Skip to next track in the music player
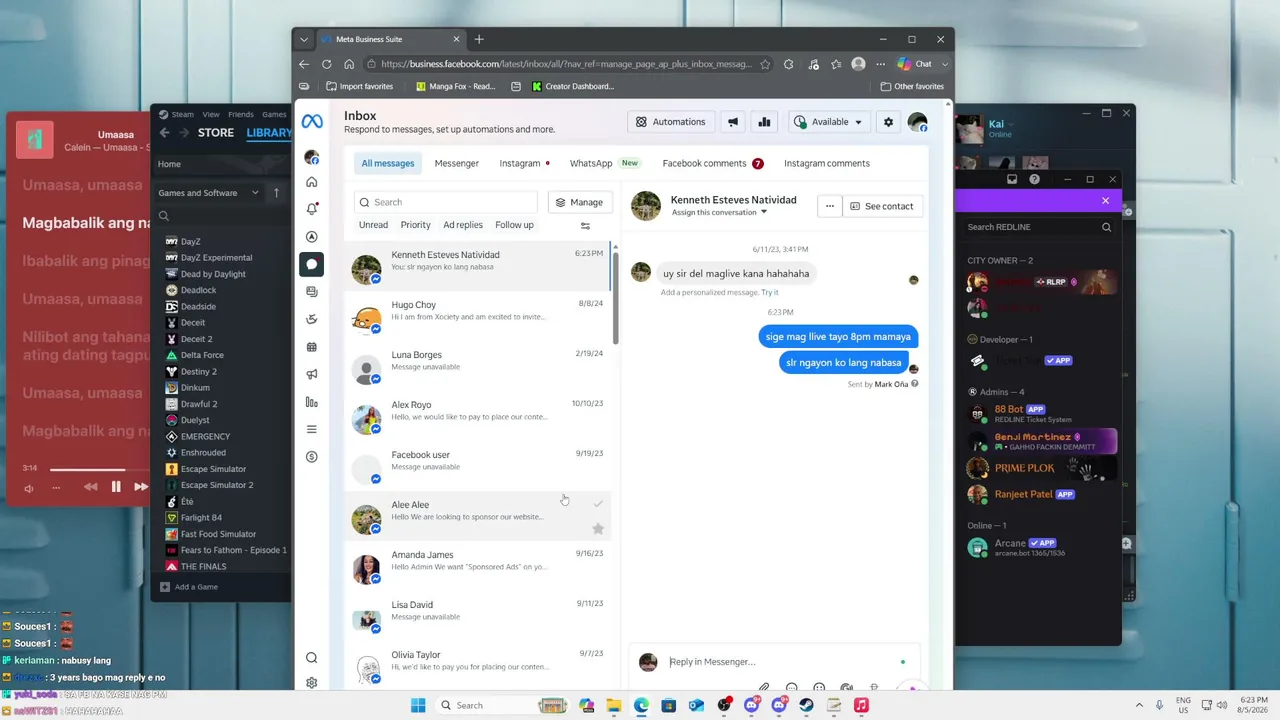1280x720 pixels. click(141, 487)
